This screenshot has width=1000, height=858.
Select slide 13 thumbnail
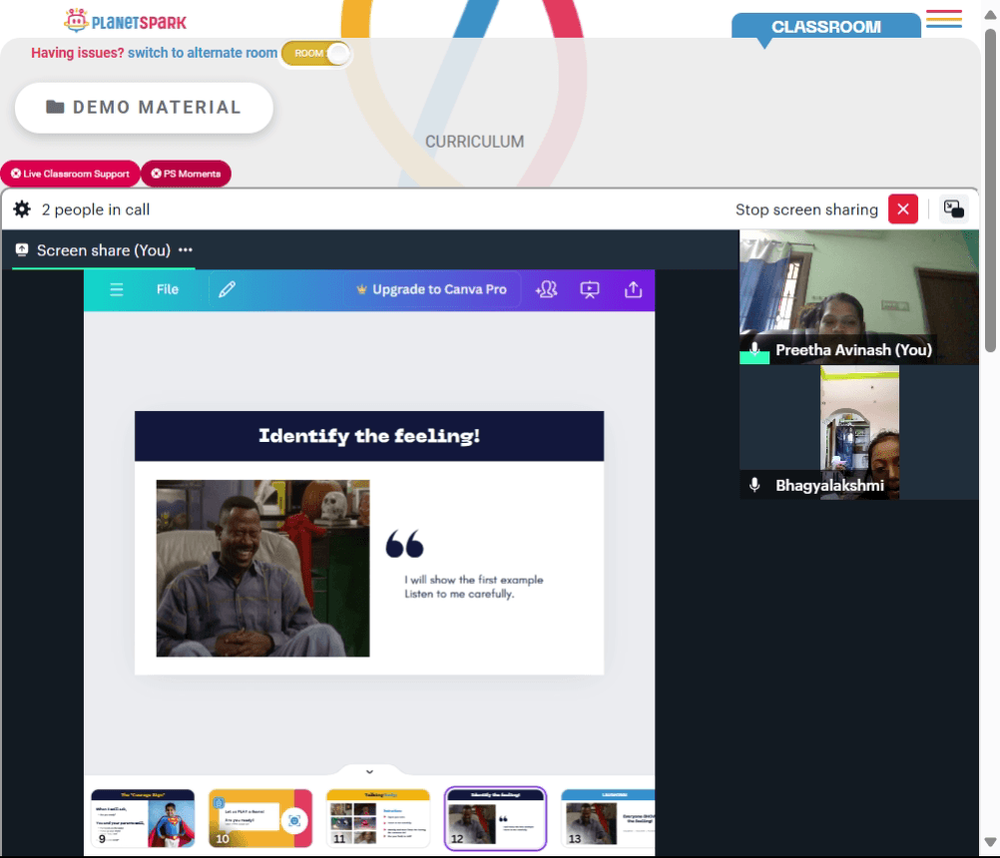[608, 818]
